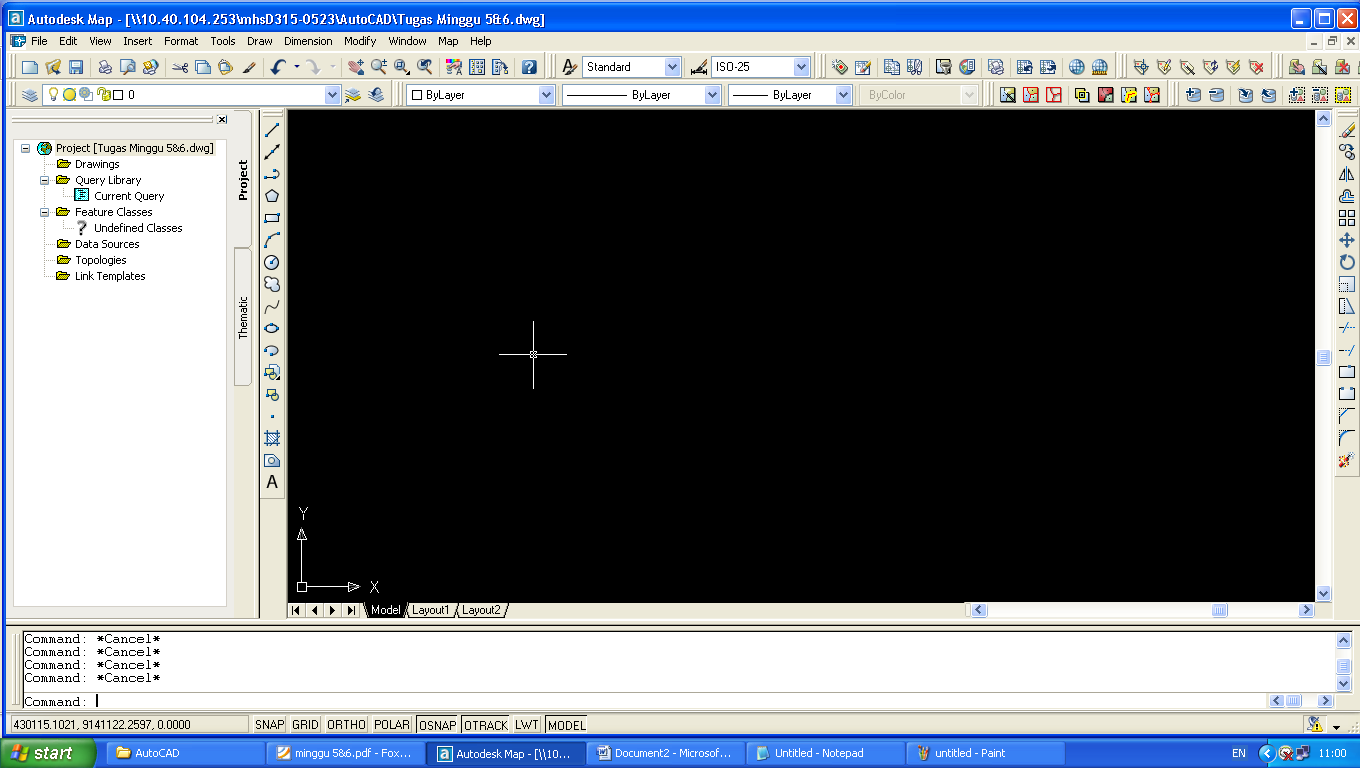The height and width of the screenshot is (768, 1360).
Task: Select the Rotate modify tool
Action: point(1347,262)
